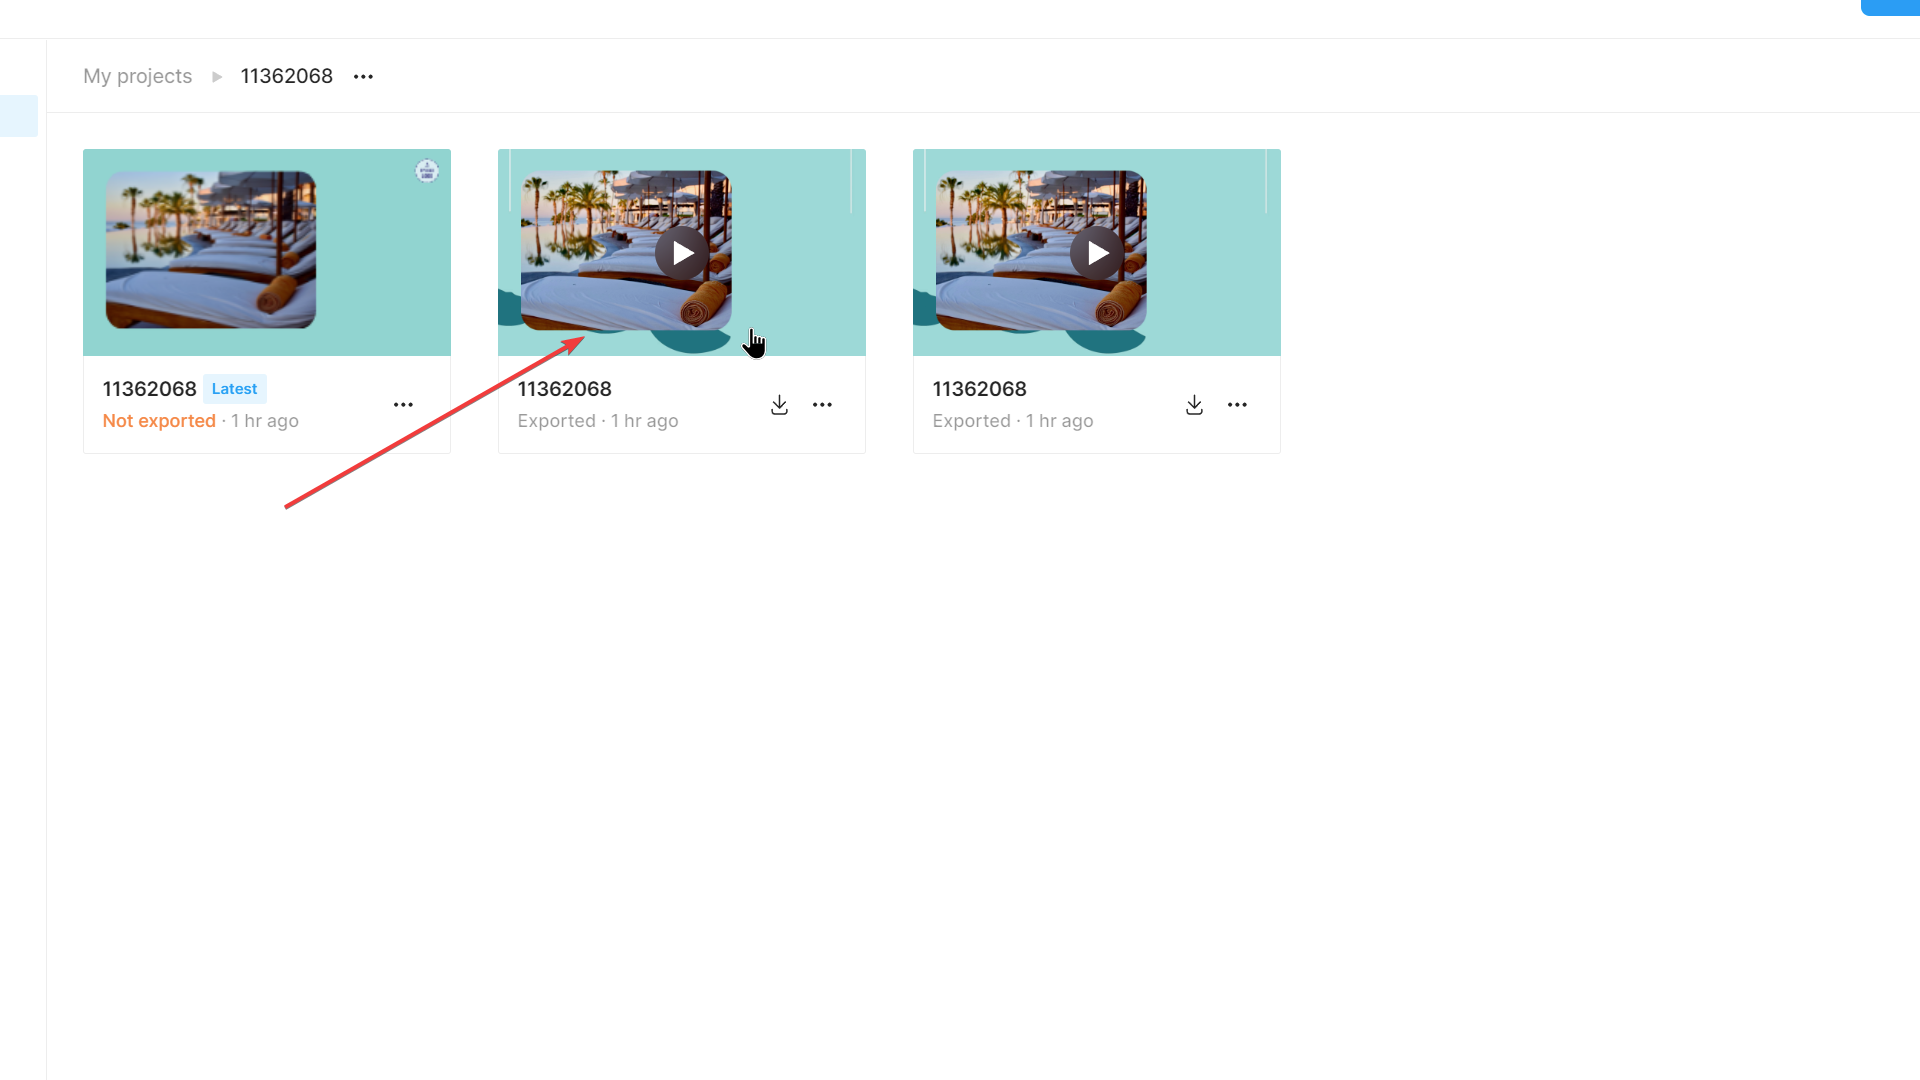Open the My projects breadcrumb link
Viewport: 1920px width, 1080px height.
tap(137, 76)
